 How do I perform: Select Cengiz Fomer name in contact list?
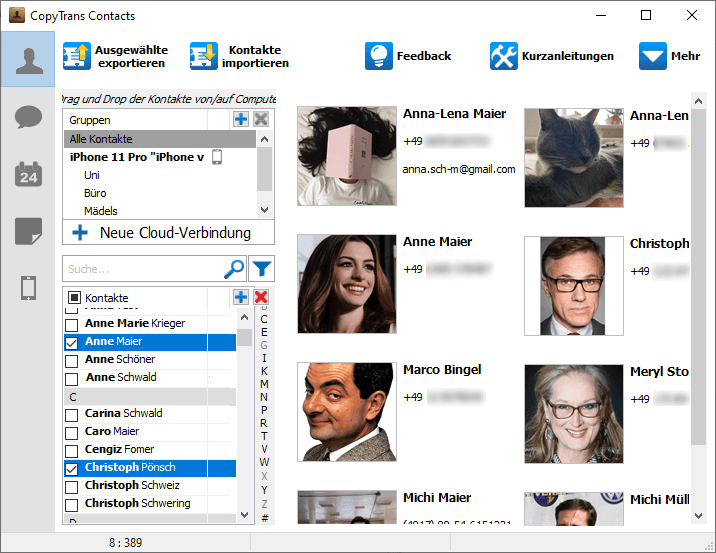coord(120,449)
